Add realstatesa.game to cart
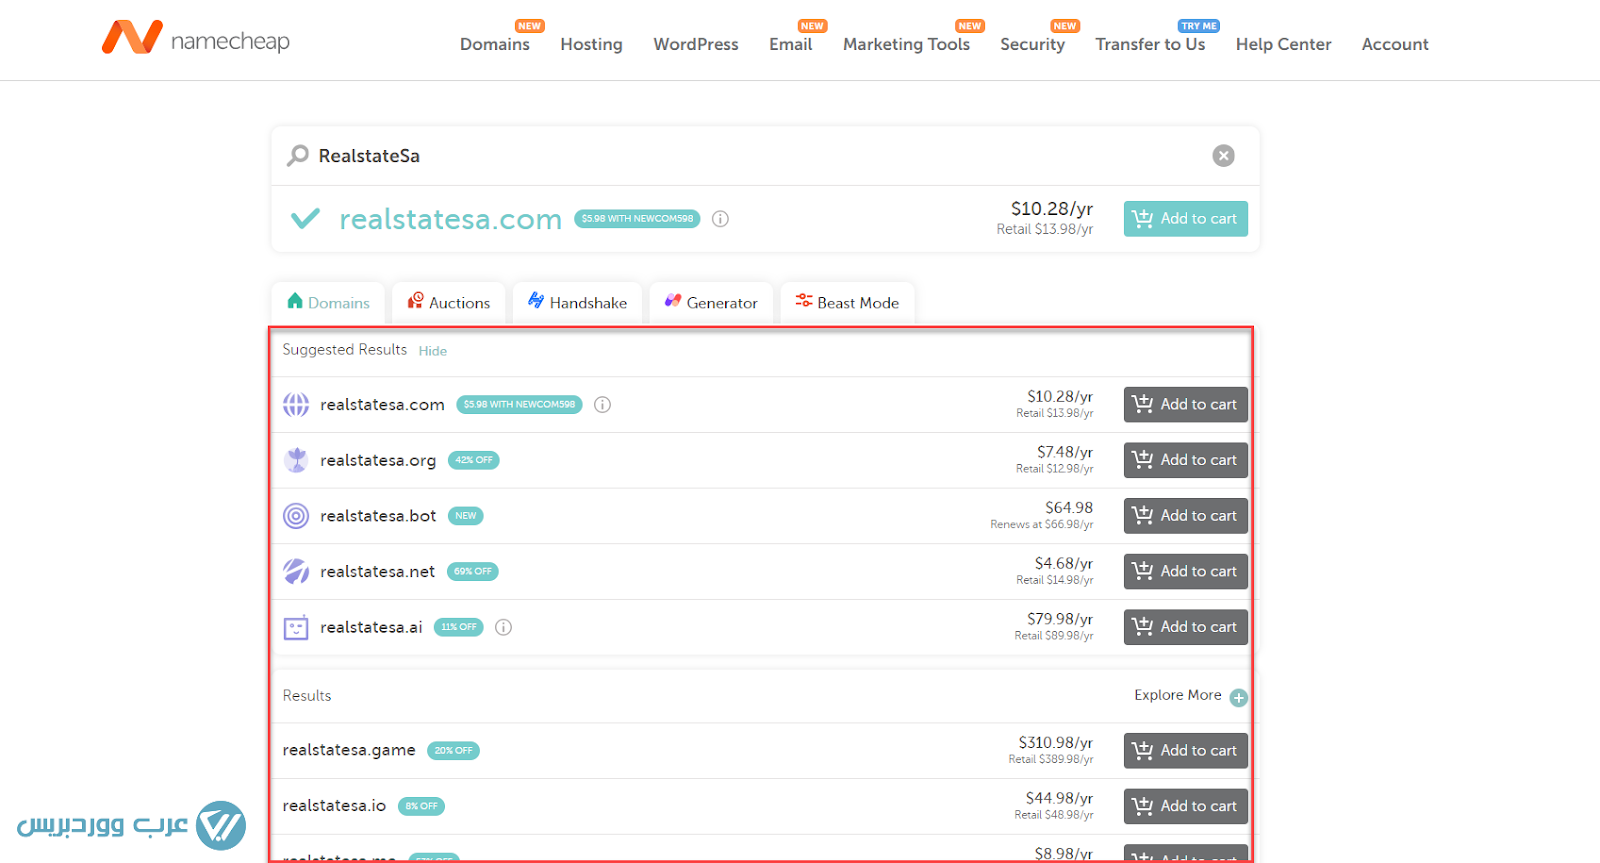The width and height of the screenshot is (1600, 863). tap(1185, 751)
